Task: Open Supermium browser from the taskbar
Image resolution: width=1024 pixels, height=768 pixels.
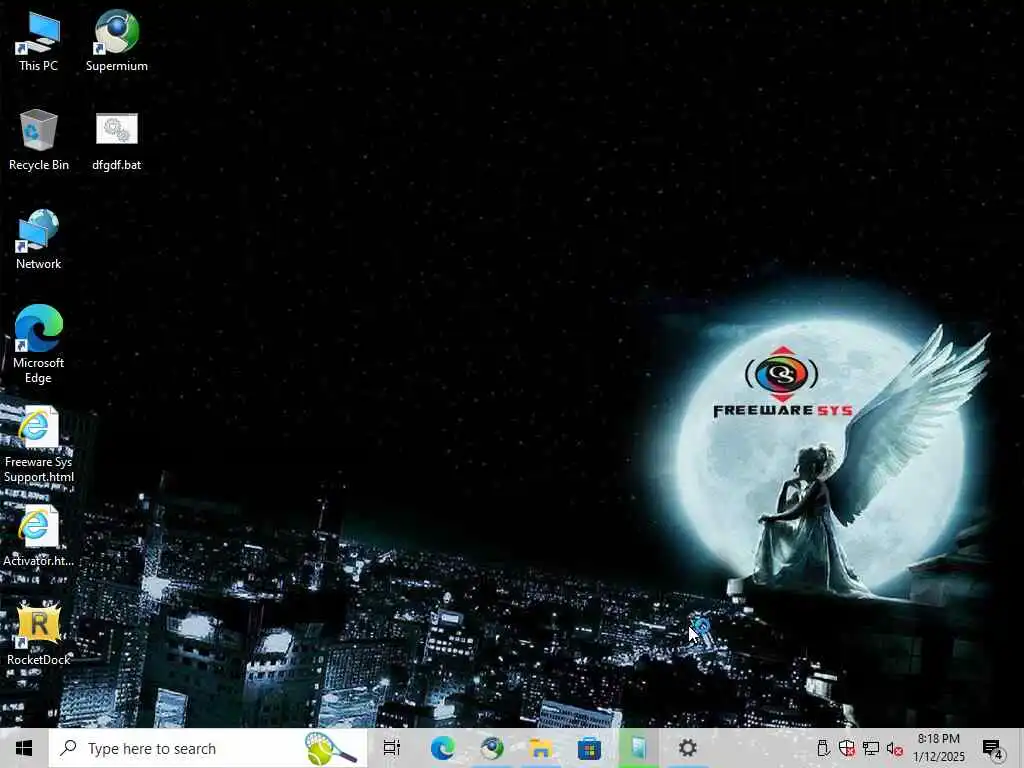Action: (x=492, y=748)
